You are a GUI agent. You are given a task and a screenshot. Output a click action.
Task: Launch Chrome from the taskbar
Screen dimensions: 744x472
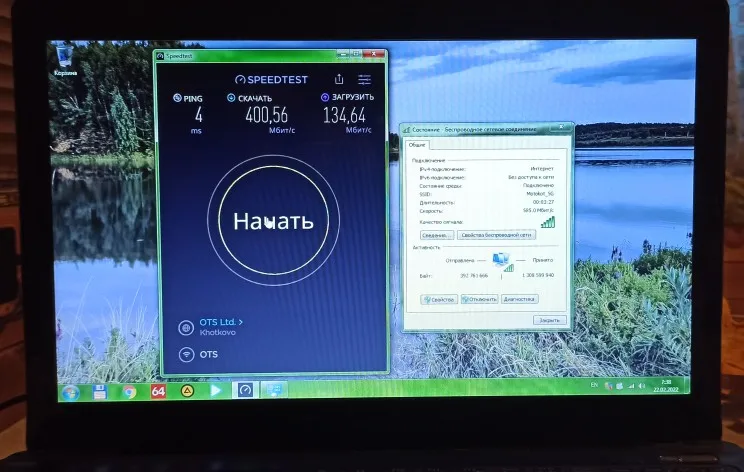tap(129, 391)
